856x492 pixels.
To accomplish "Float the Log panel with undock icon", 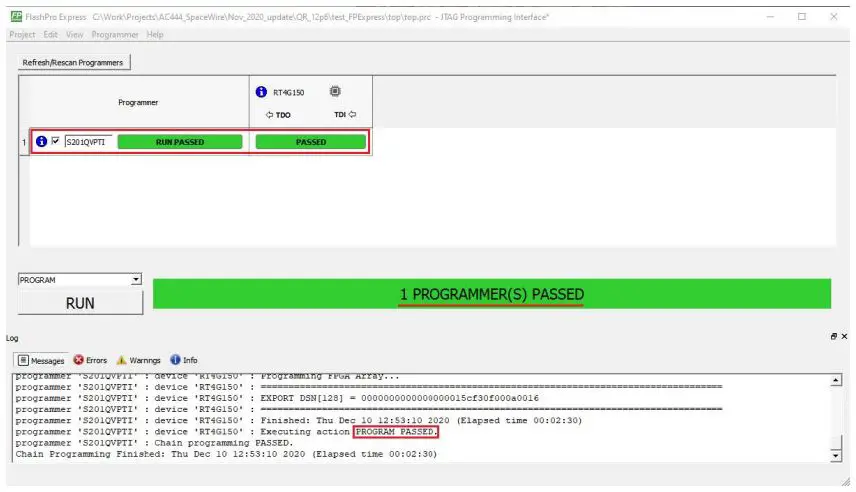I will (834, 336).
